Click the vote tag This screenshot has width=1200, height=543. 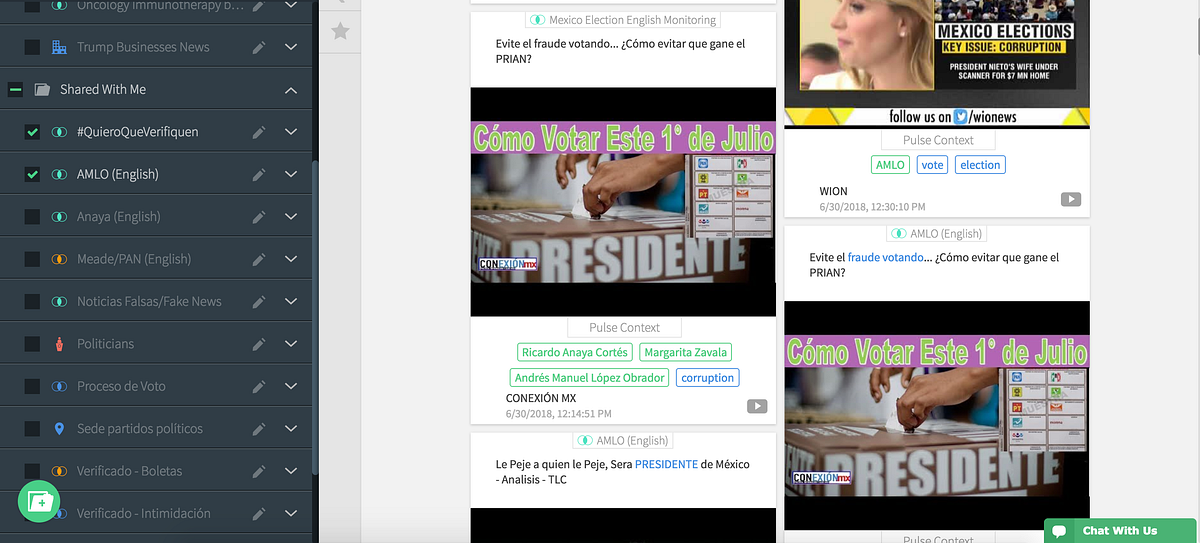click(x=932, y=165)
